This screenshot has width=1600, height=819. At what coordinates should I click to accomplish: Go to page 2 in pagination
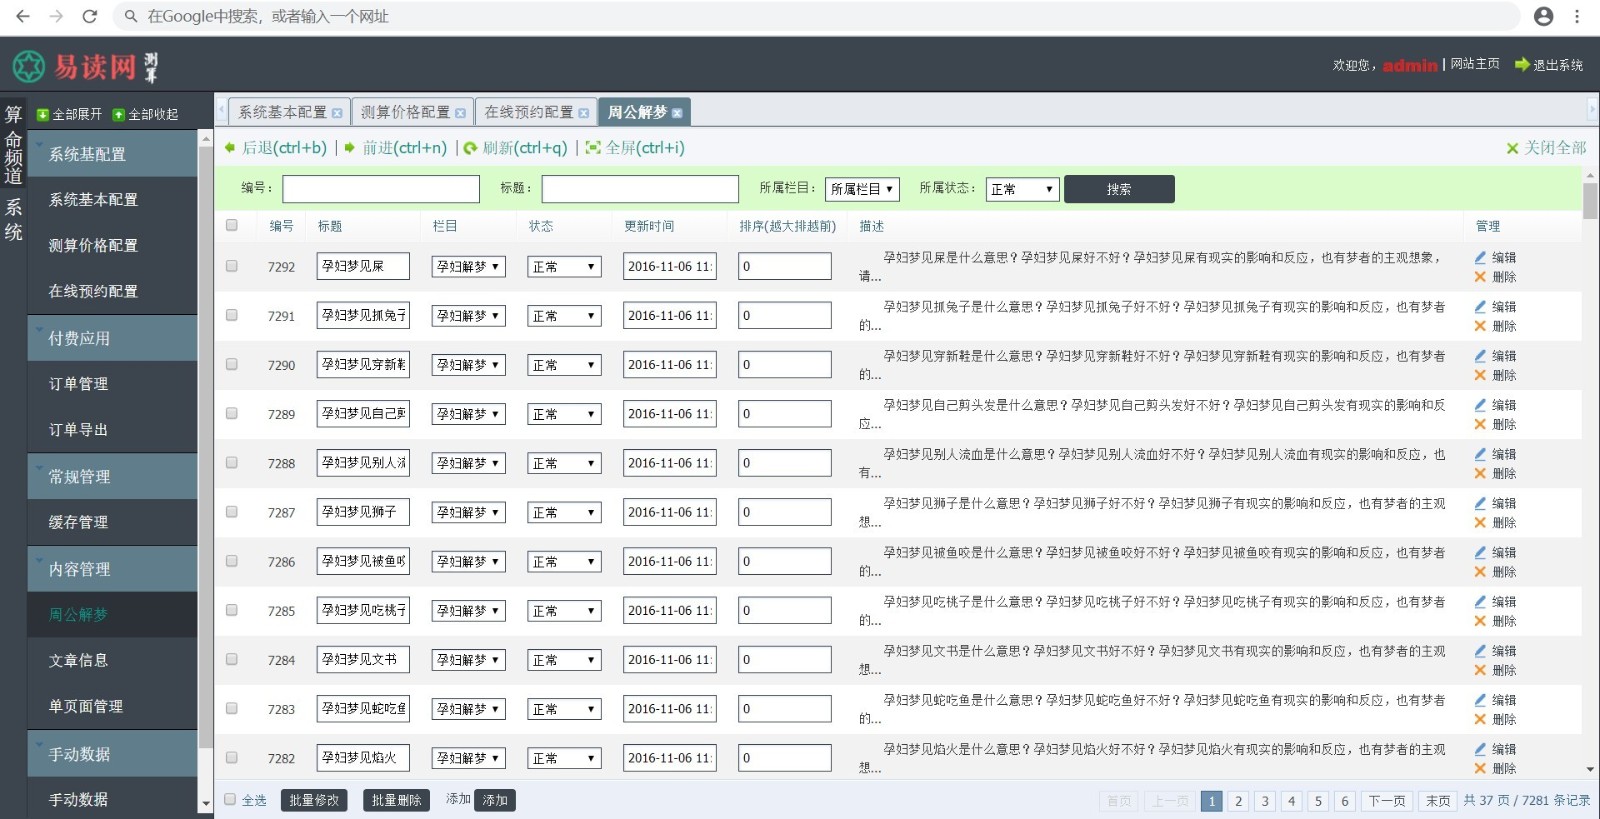click(1238, 801)
